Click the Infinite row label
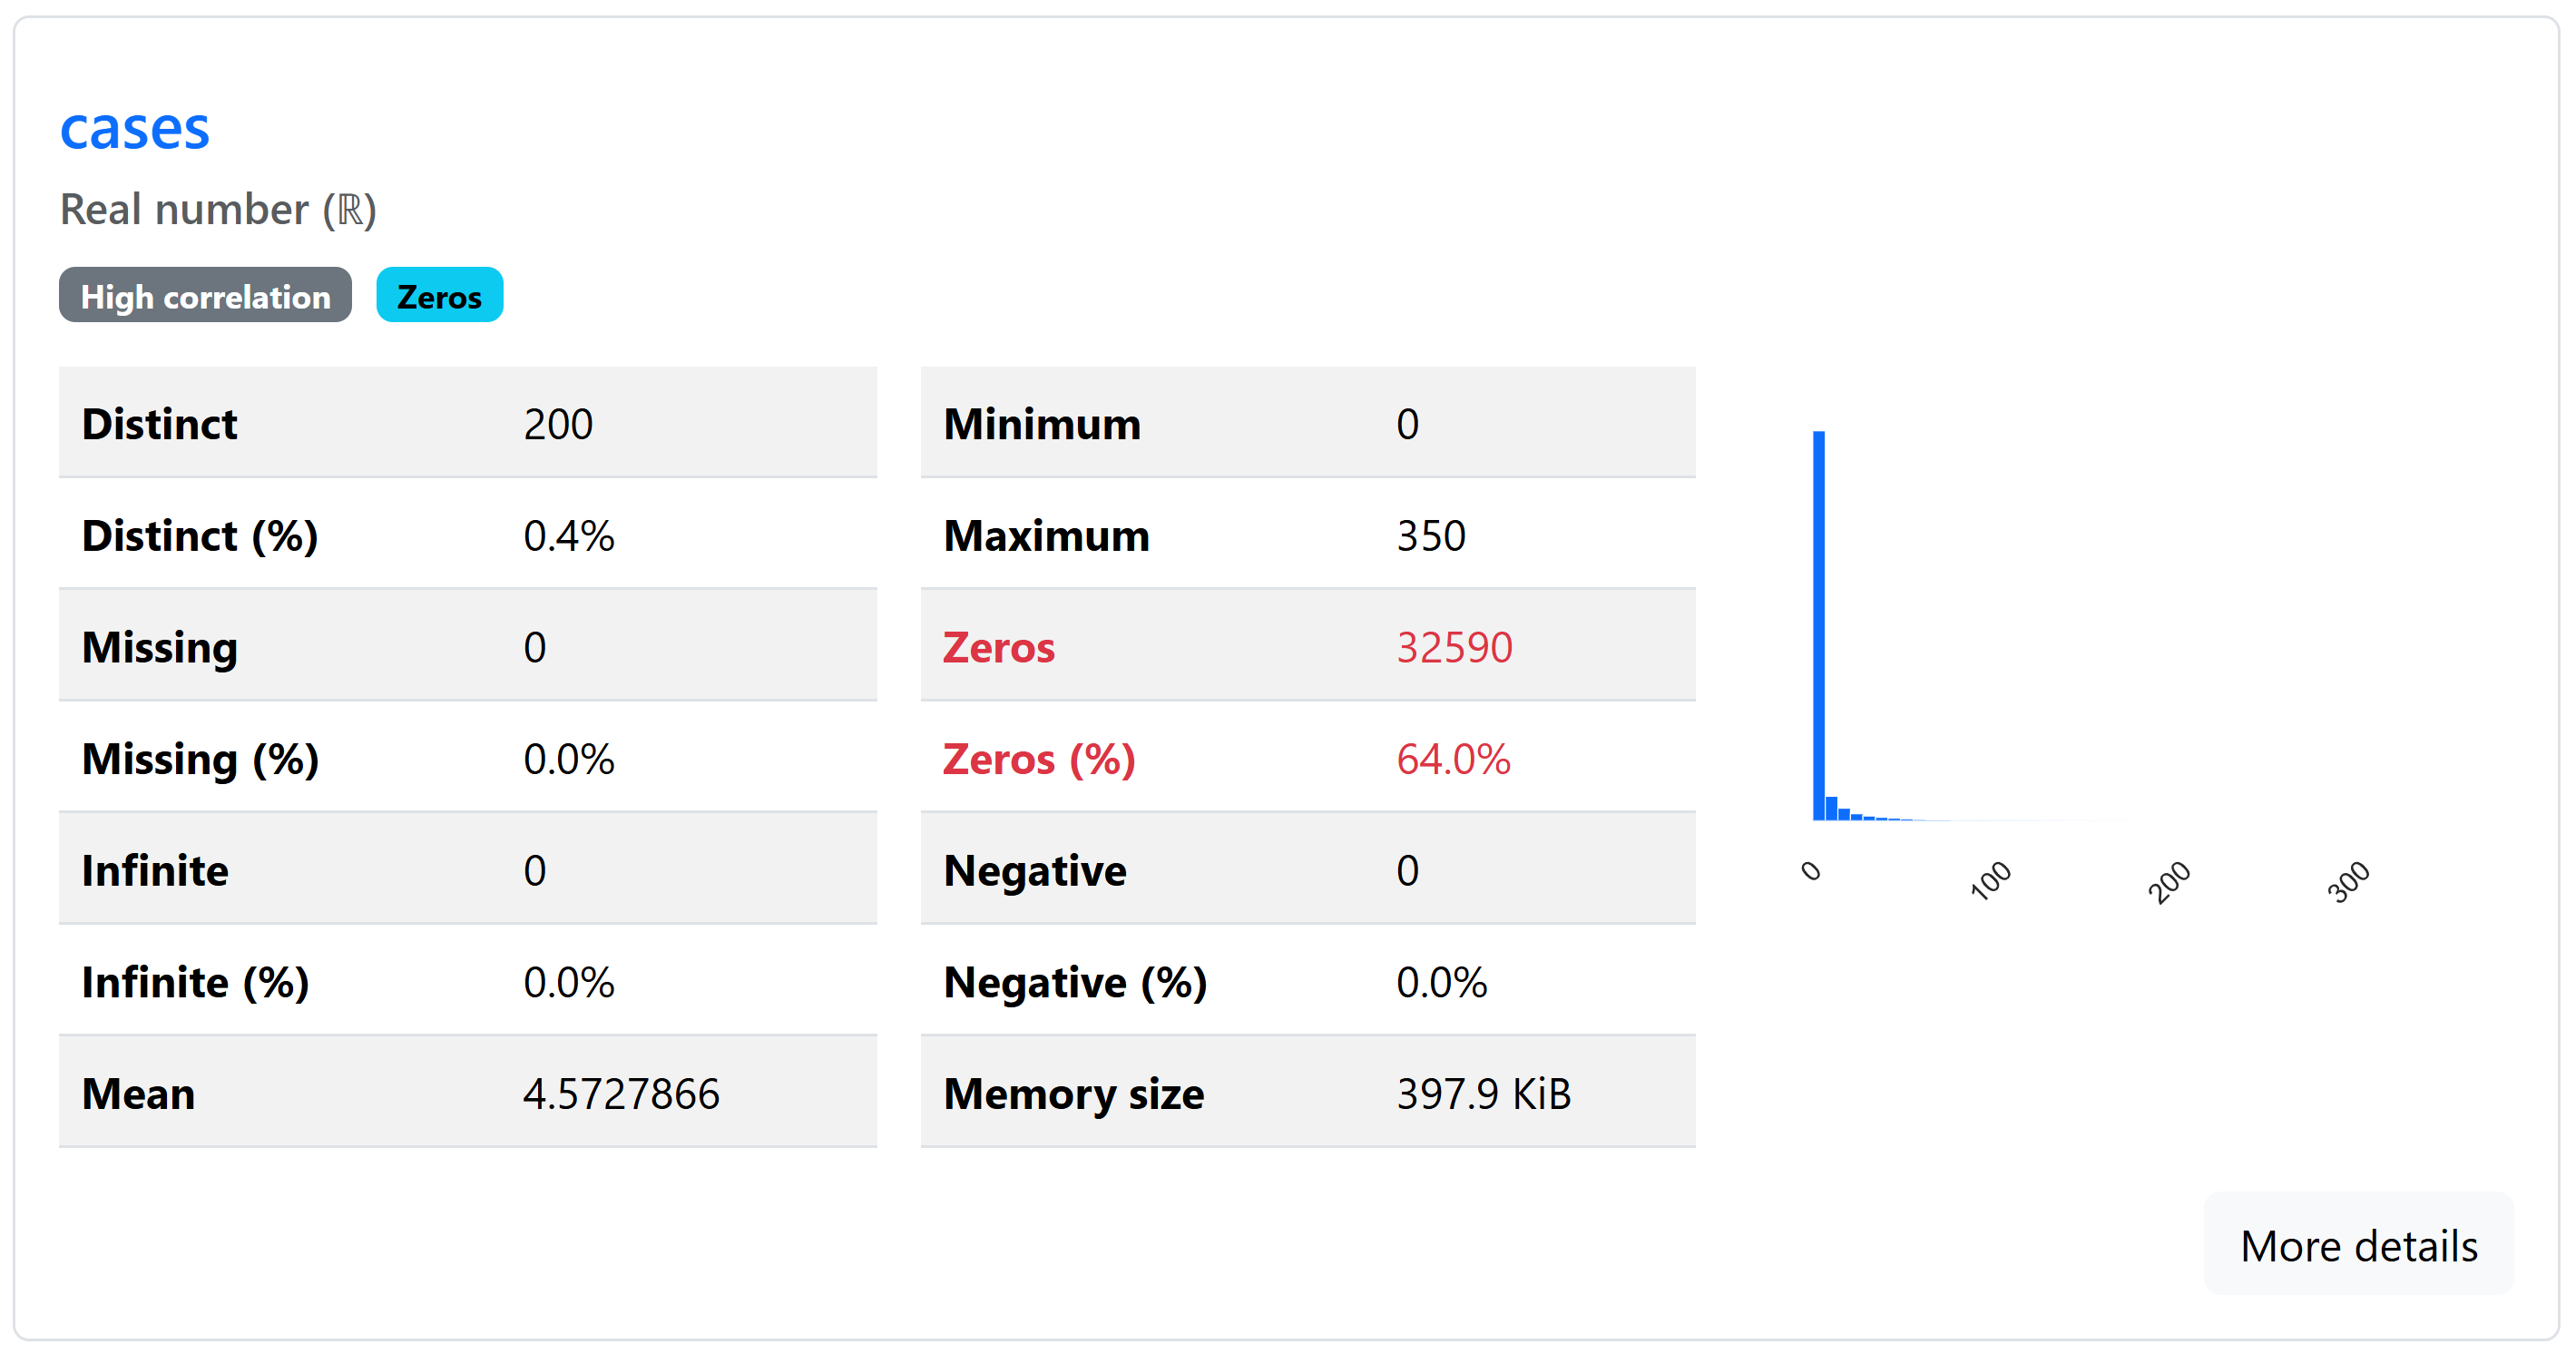 tap(155, 871)
